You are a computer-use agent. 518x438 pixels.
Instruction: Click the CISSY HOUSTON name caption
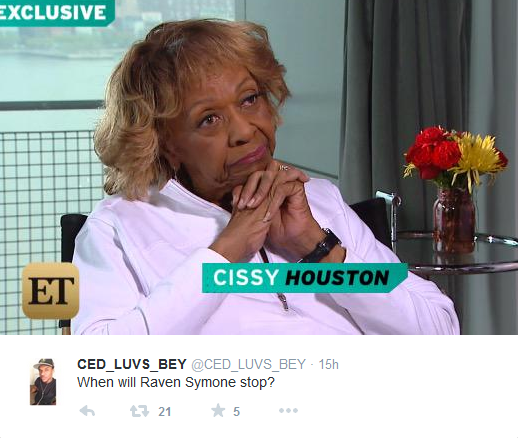[304, 278]
